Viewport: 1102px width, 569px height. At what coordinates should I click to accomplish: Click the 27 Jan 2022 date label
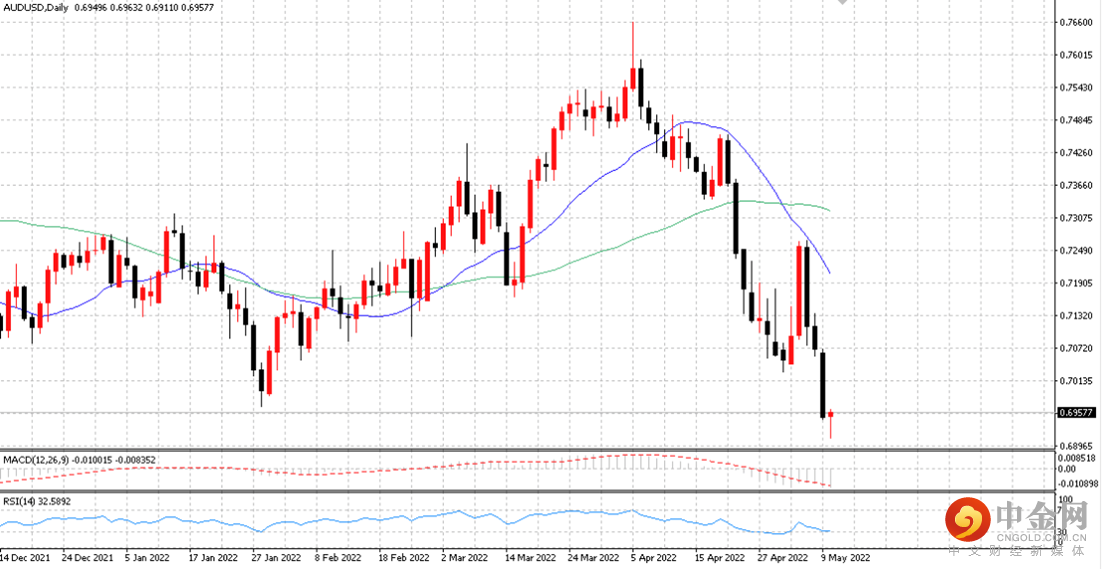[276, 558]
